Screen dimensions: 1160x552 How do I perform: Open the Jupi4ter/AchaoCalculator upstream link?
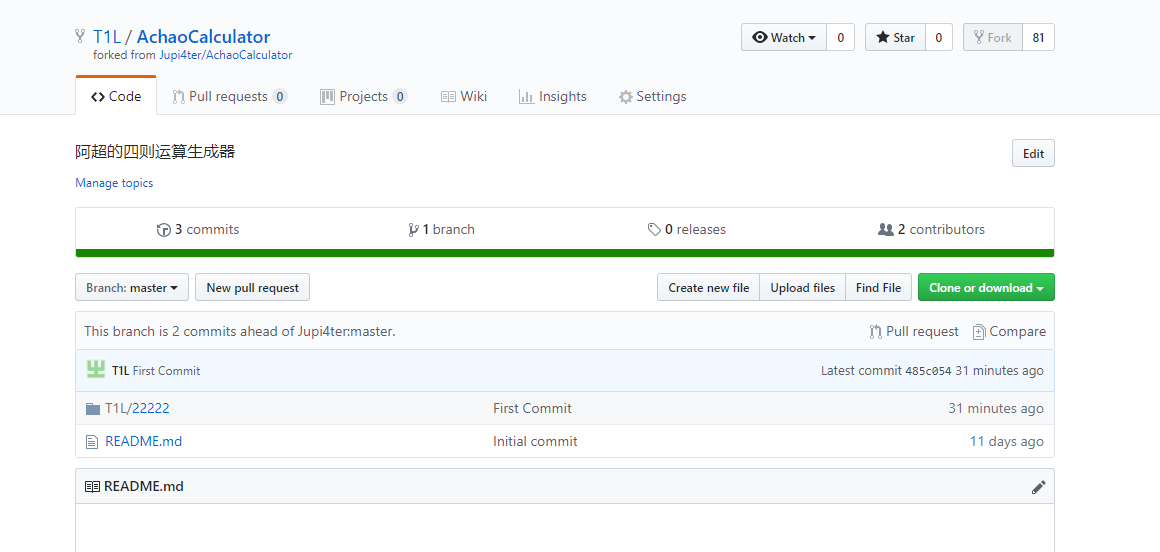click(x=225, y=56)
